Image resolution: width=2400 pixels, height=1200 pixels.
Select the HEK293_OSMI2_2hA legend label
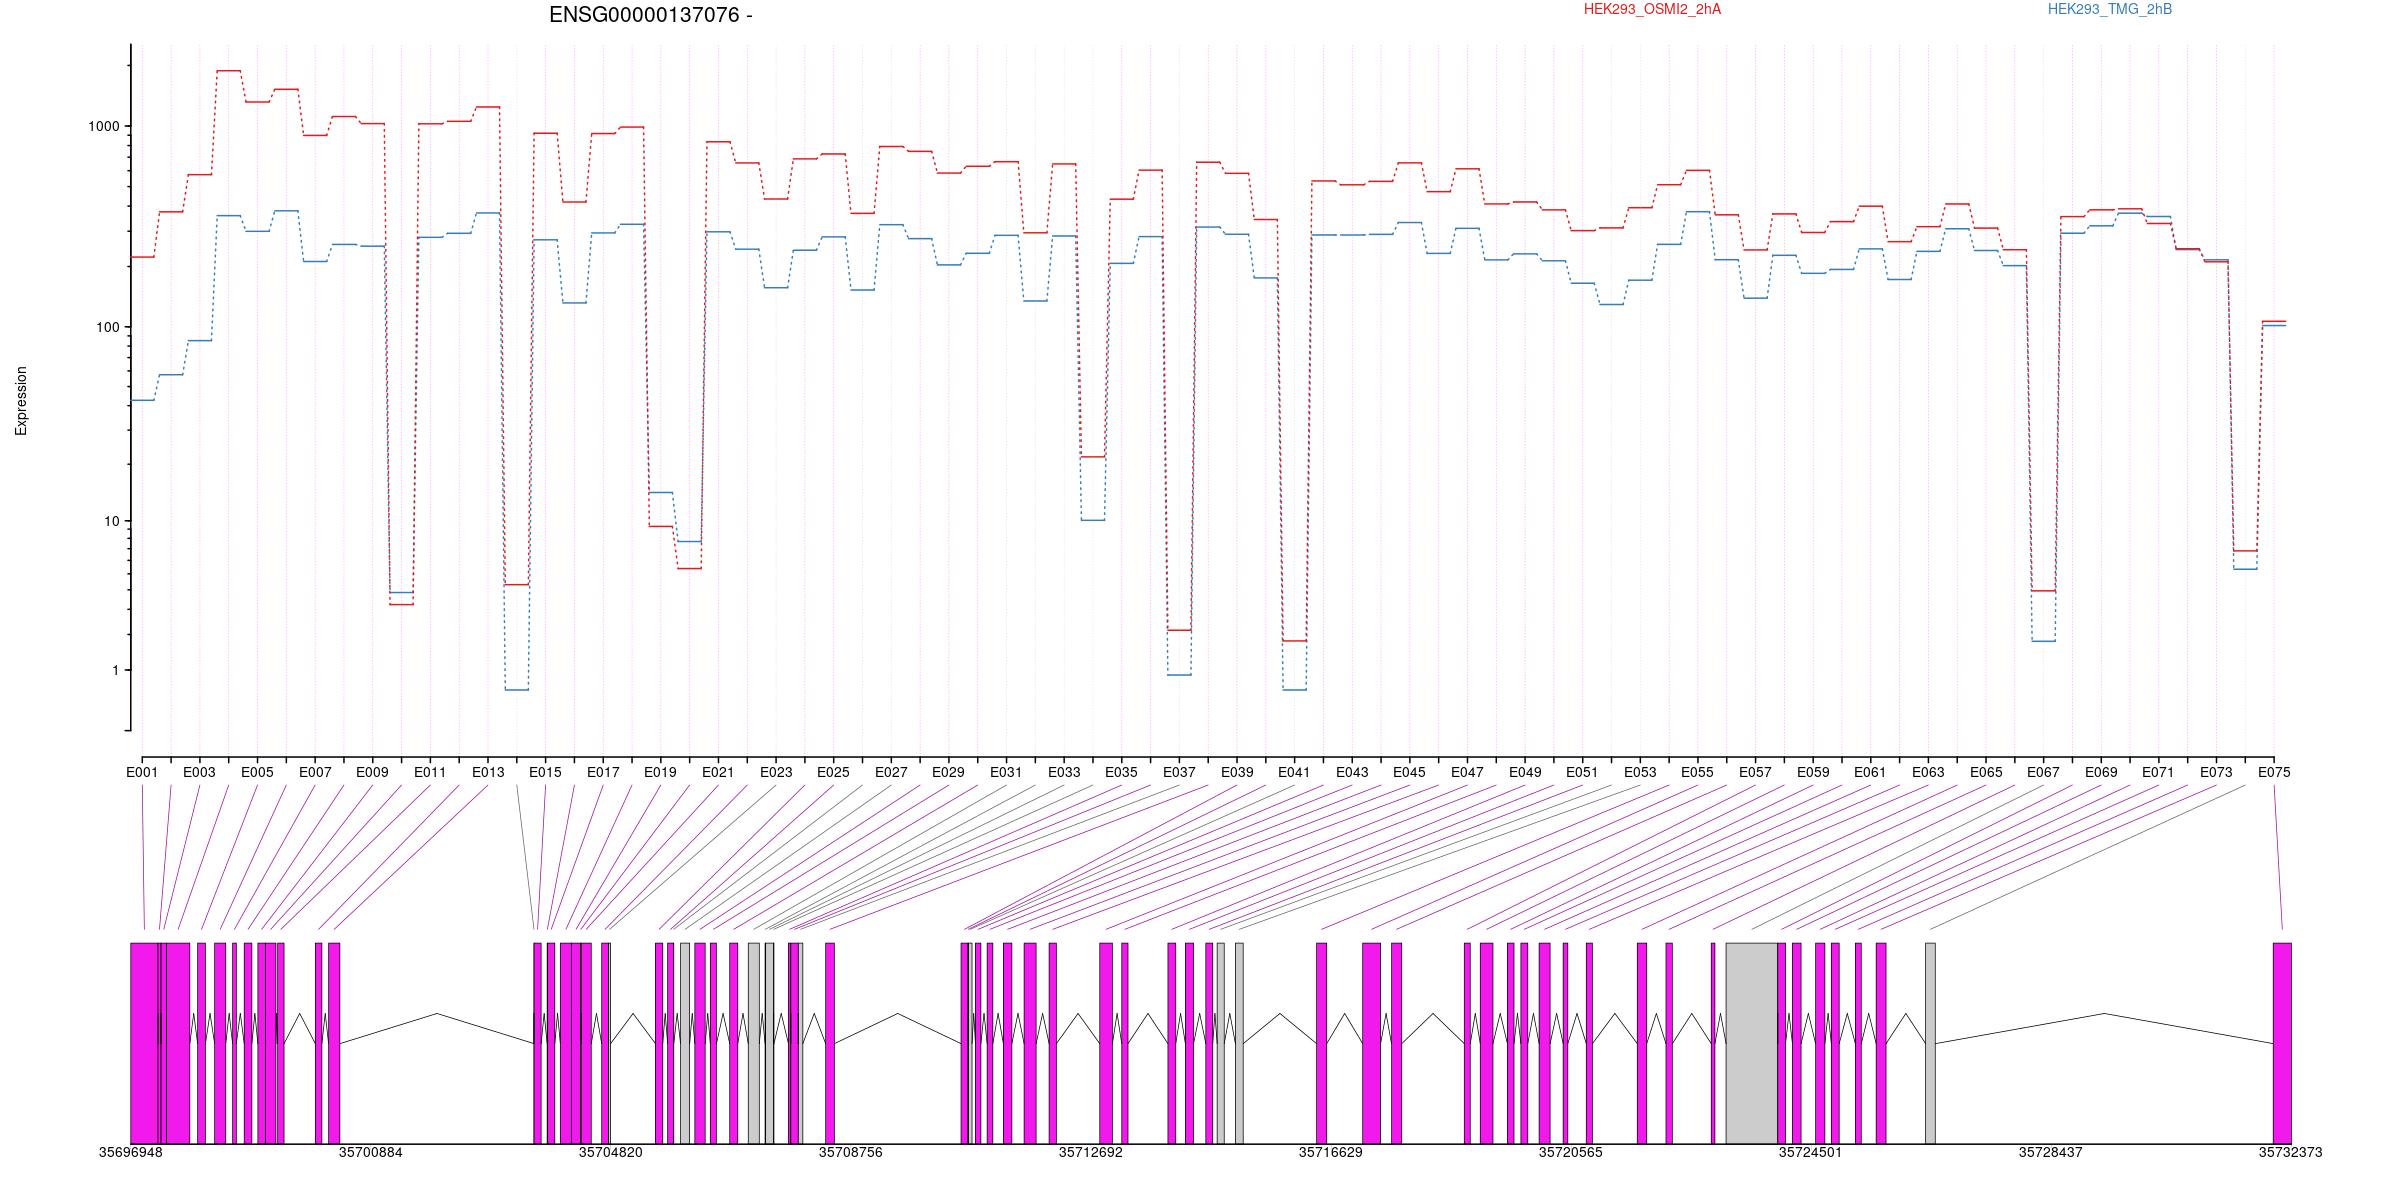tap(1653, 9)
